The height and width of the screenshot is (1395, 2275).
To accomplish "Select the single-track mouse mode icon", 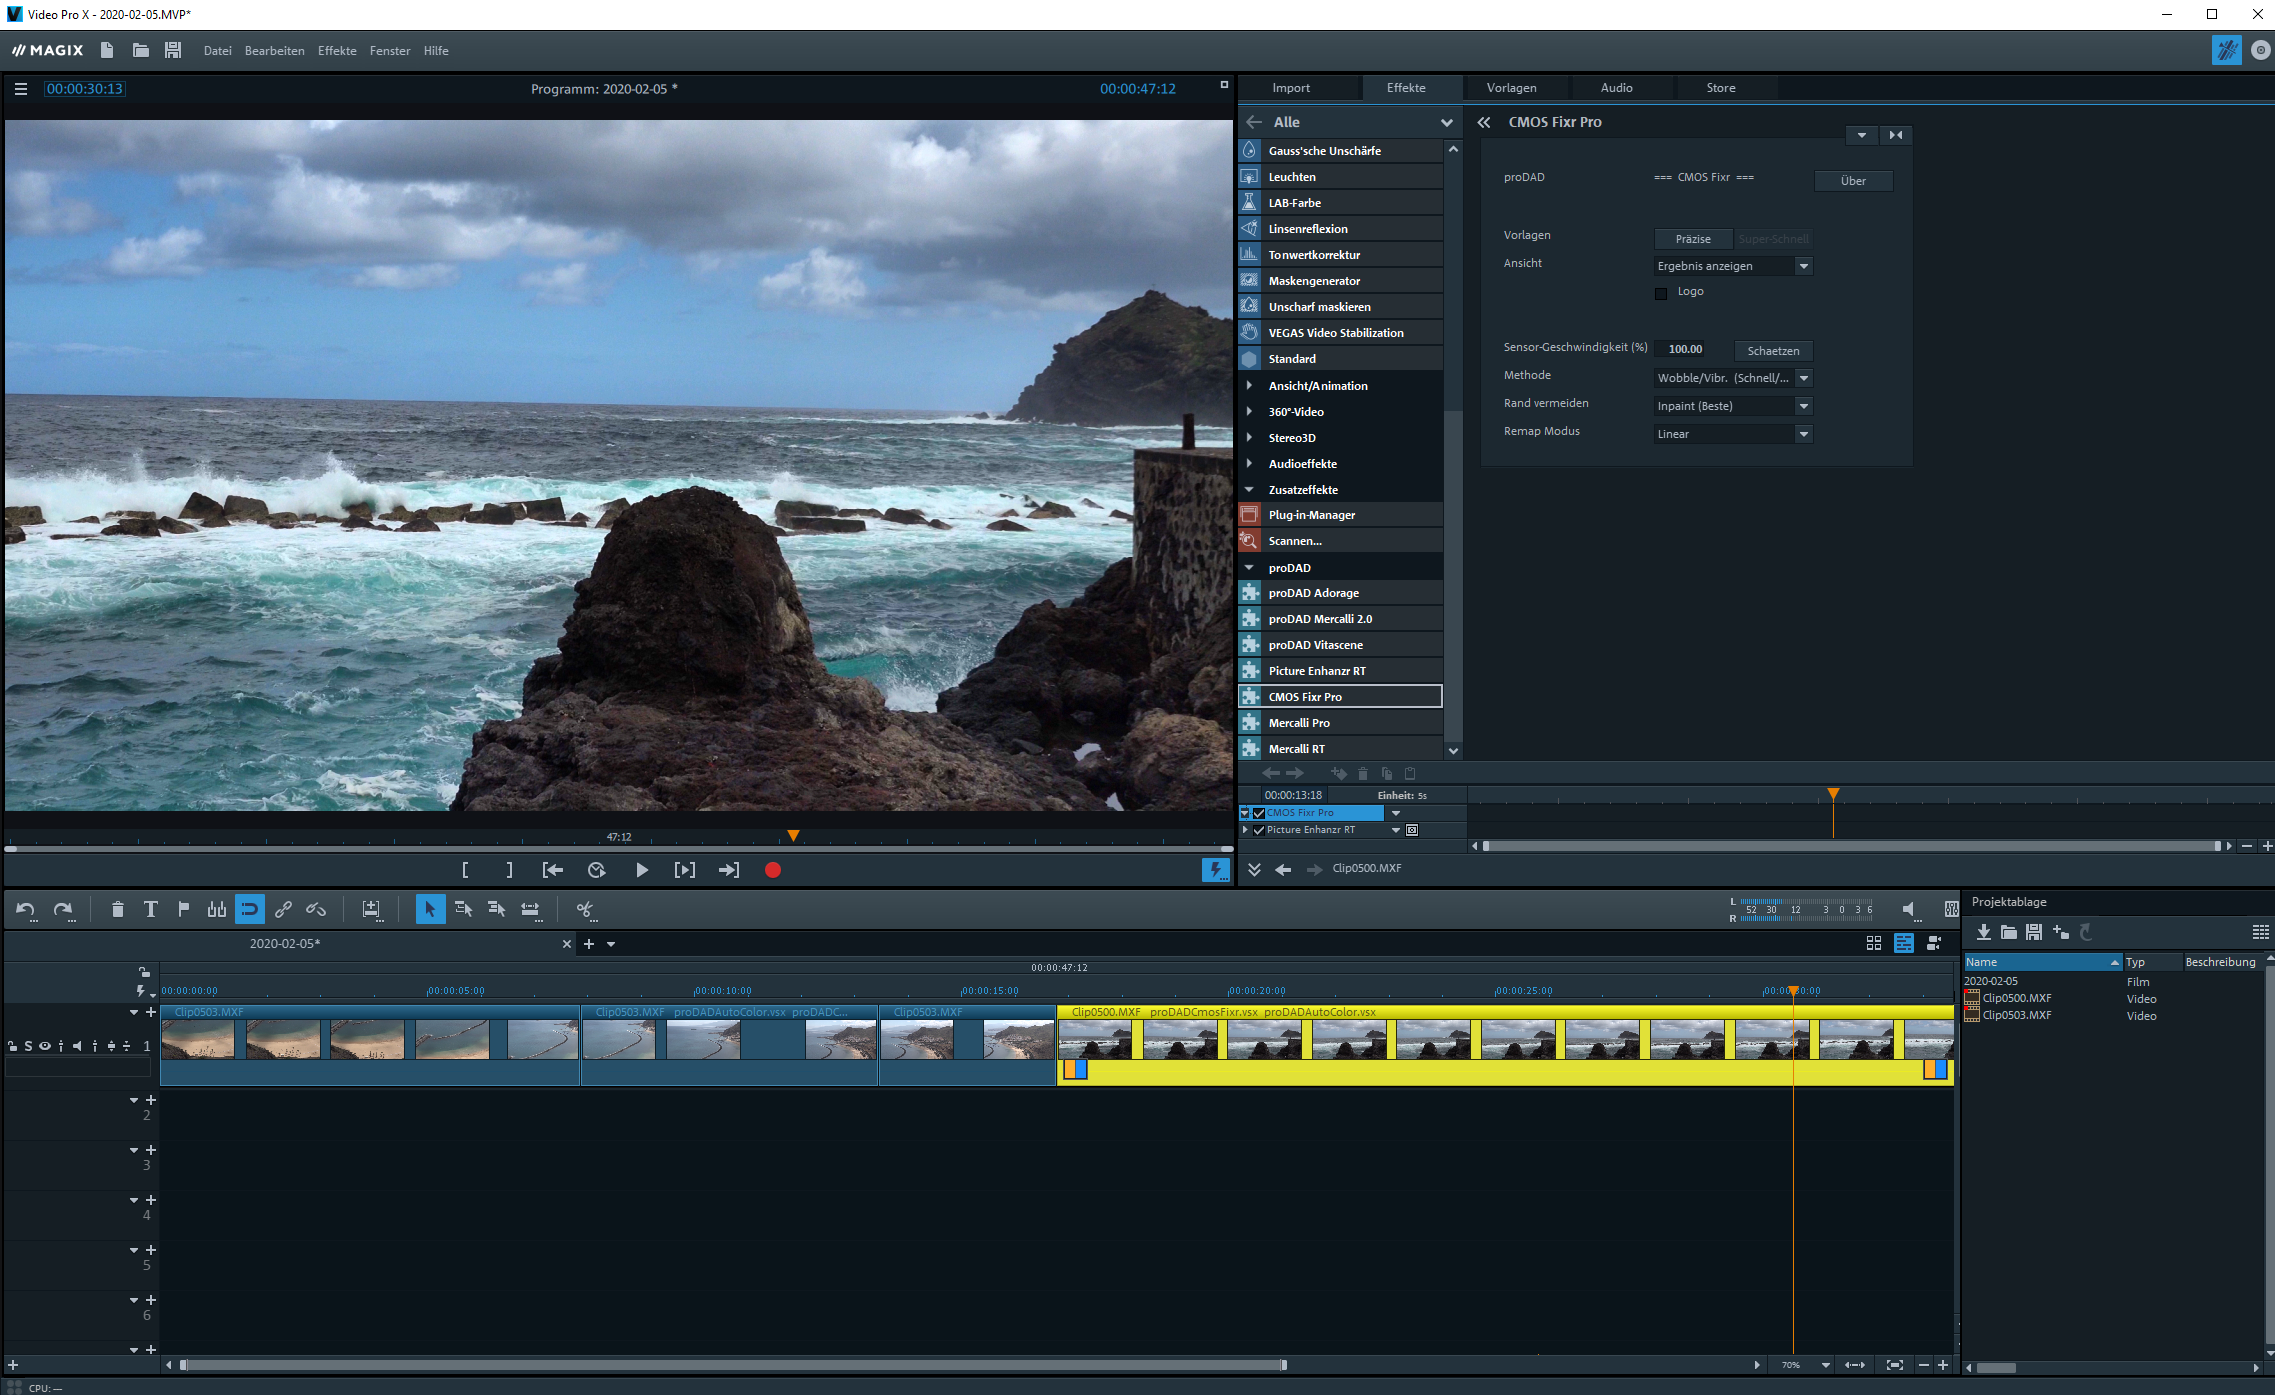I will tap(463, 909).
